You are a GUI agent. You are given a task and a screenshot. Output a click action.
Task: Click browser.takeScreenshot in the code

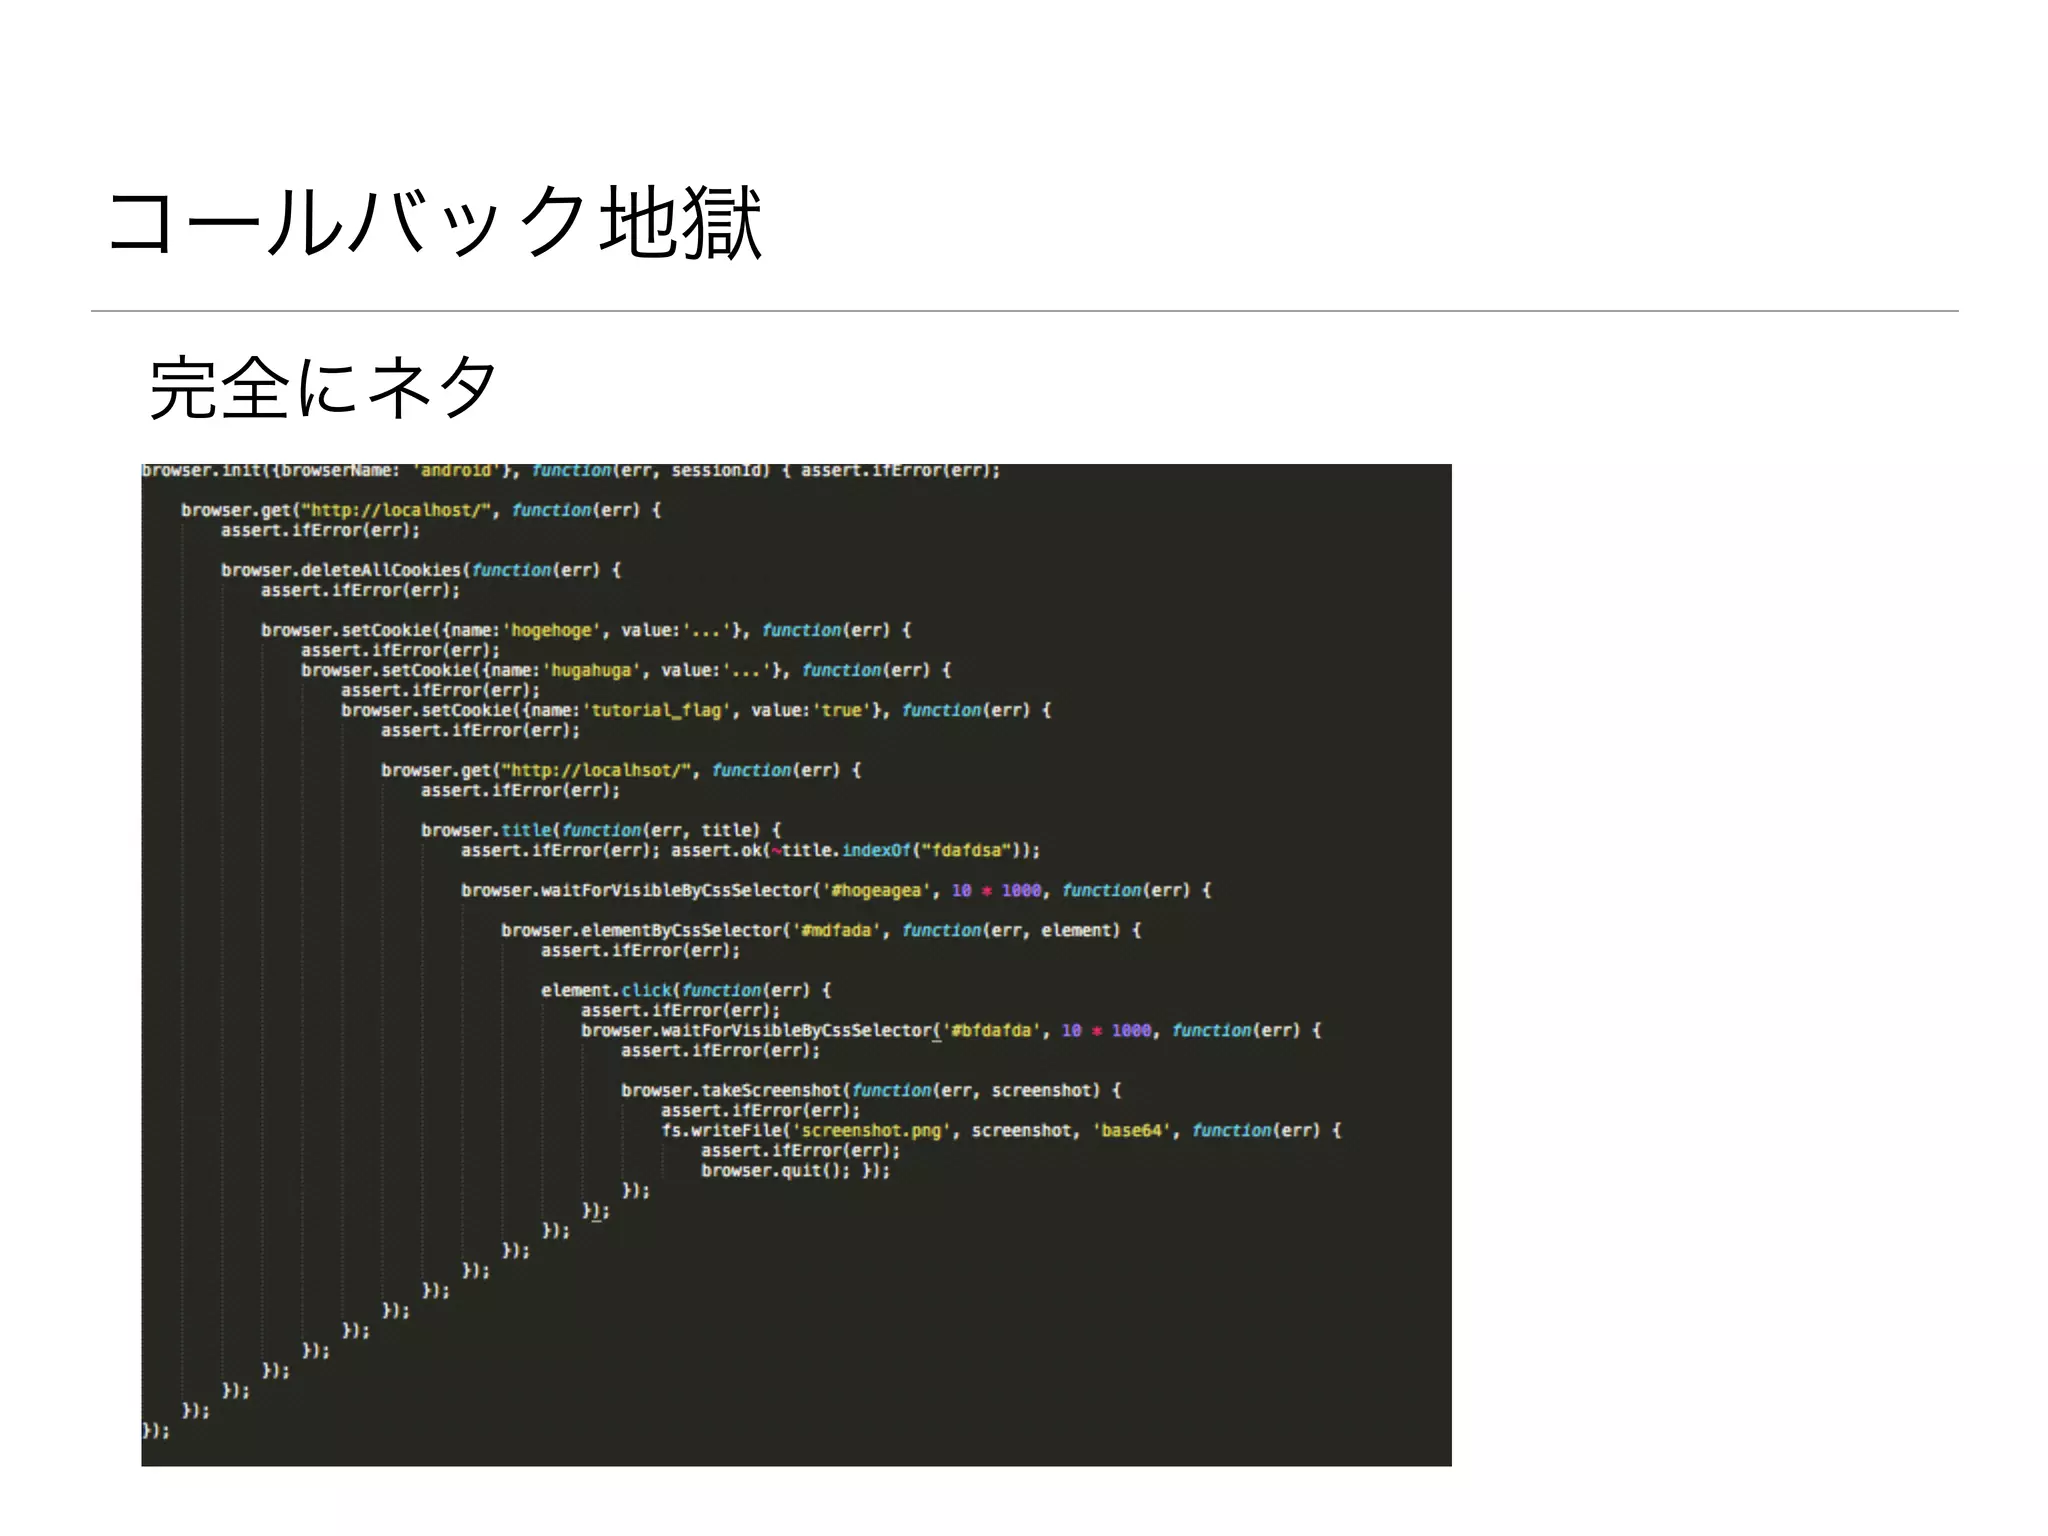pyautogui.click(x=732, y=1090)
